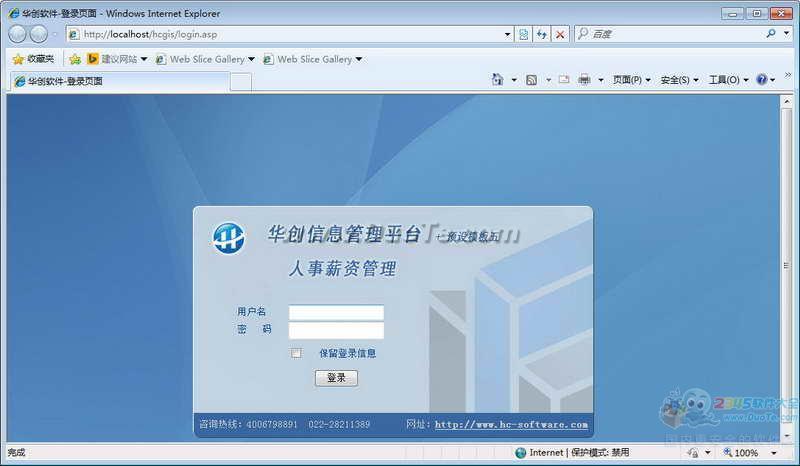The height and width of the screenshot is (466, 800).
Task: Open status bar security dropdown arrow
Action: tap(707, 453)
